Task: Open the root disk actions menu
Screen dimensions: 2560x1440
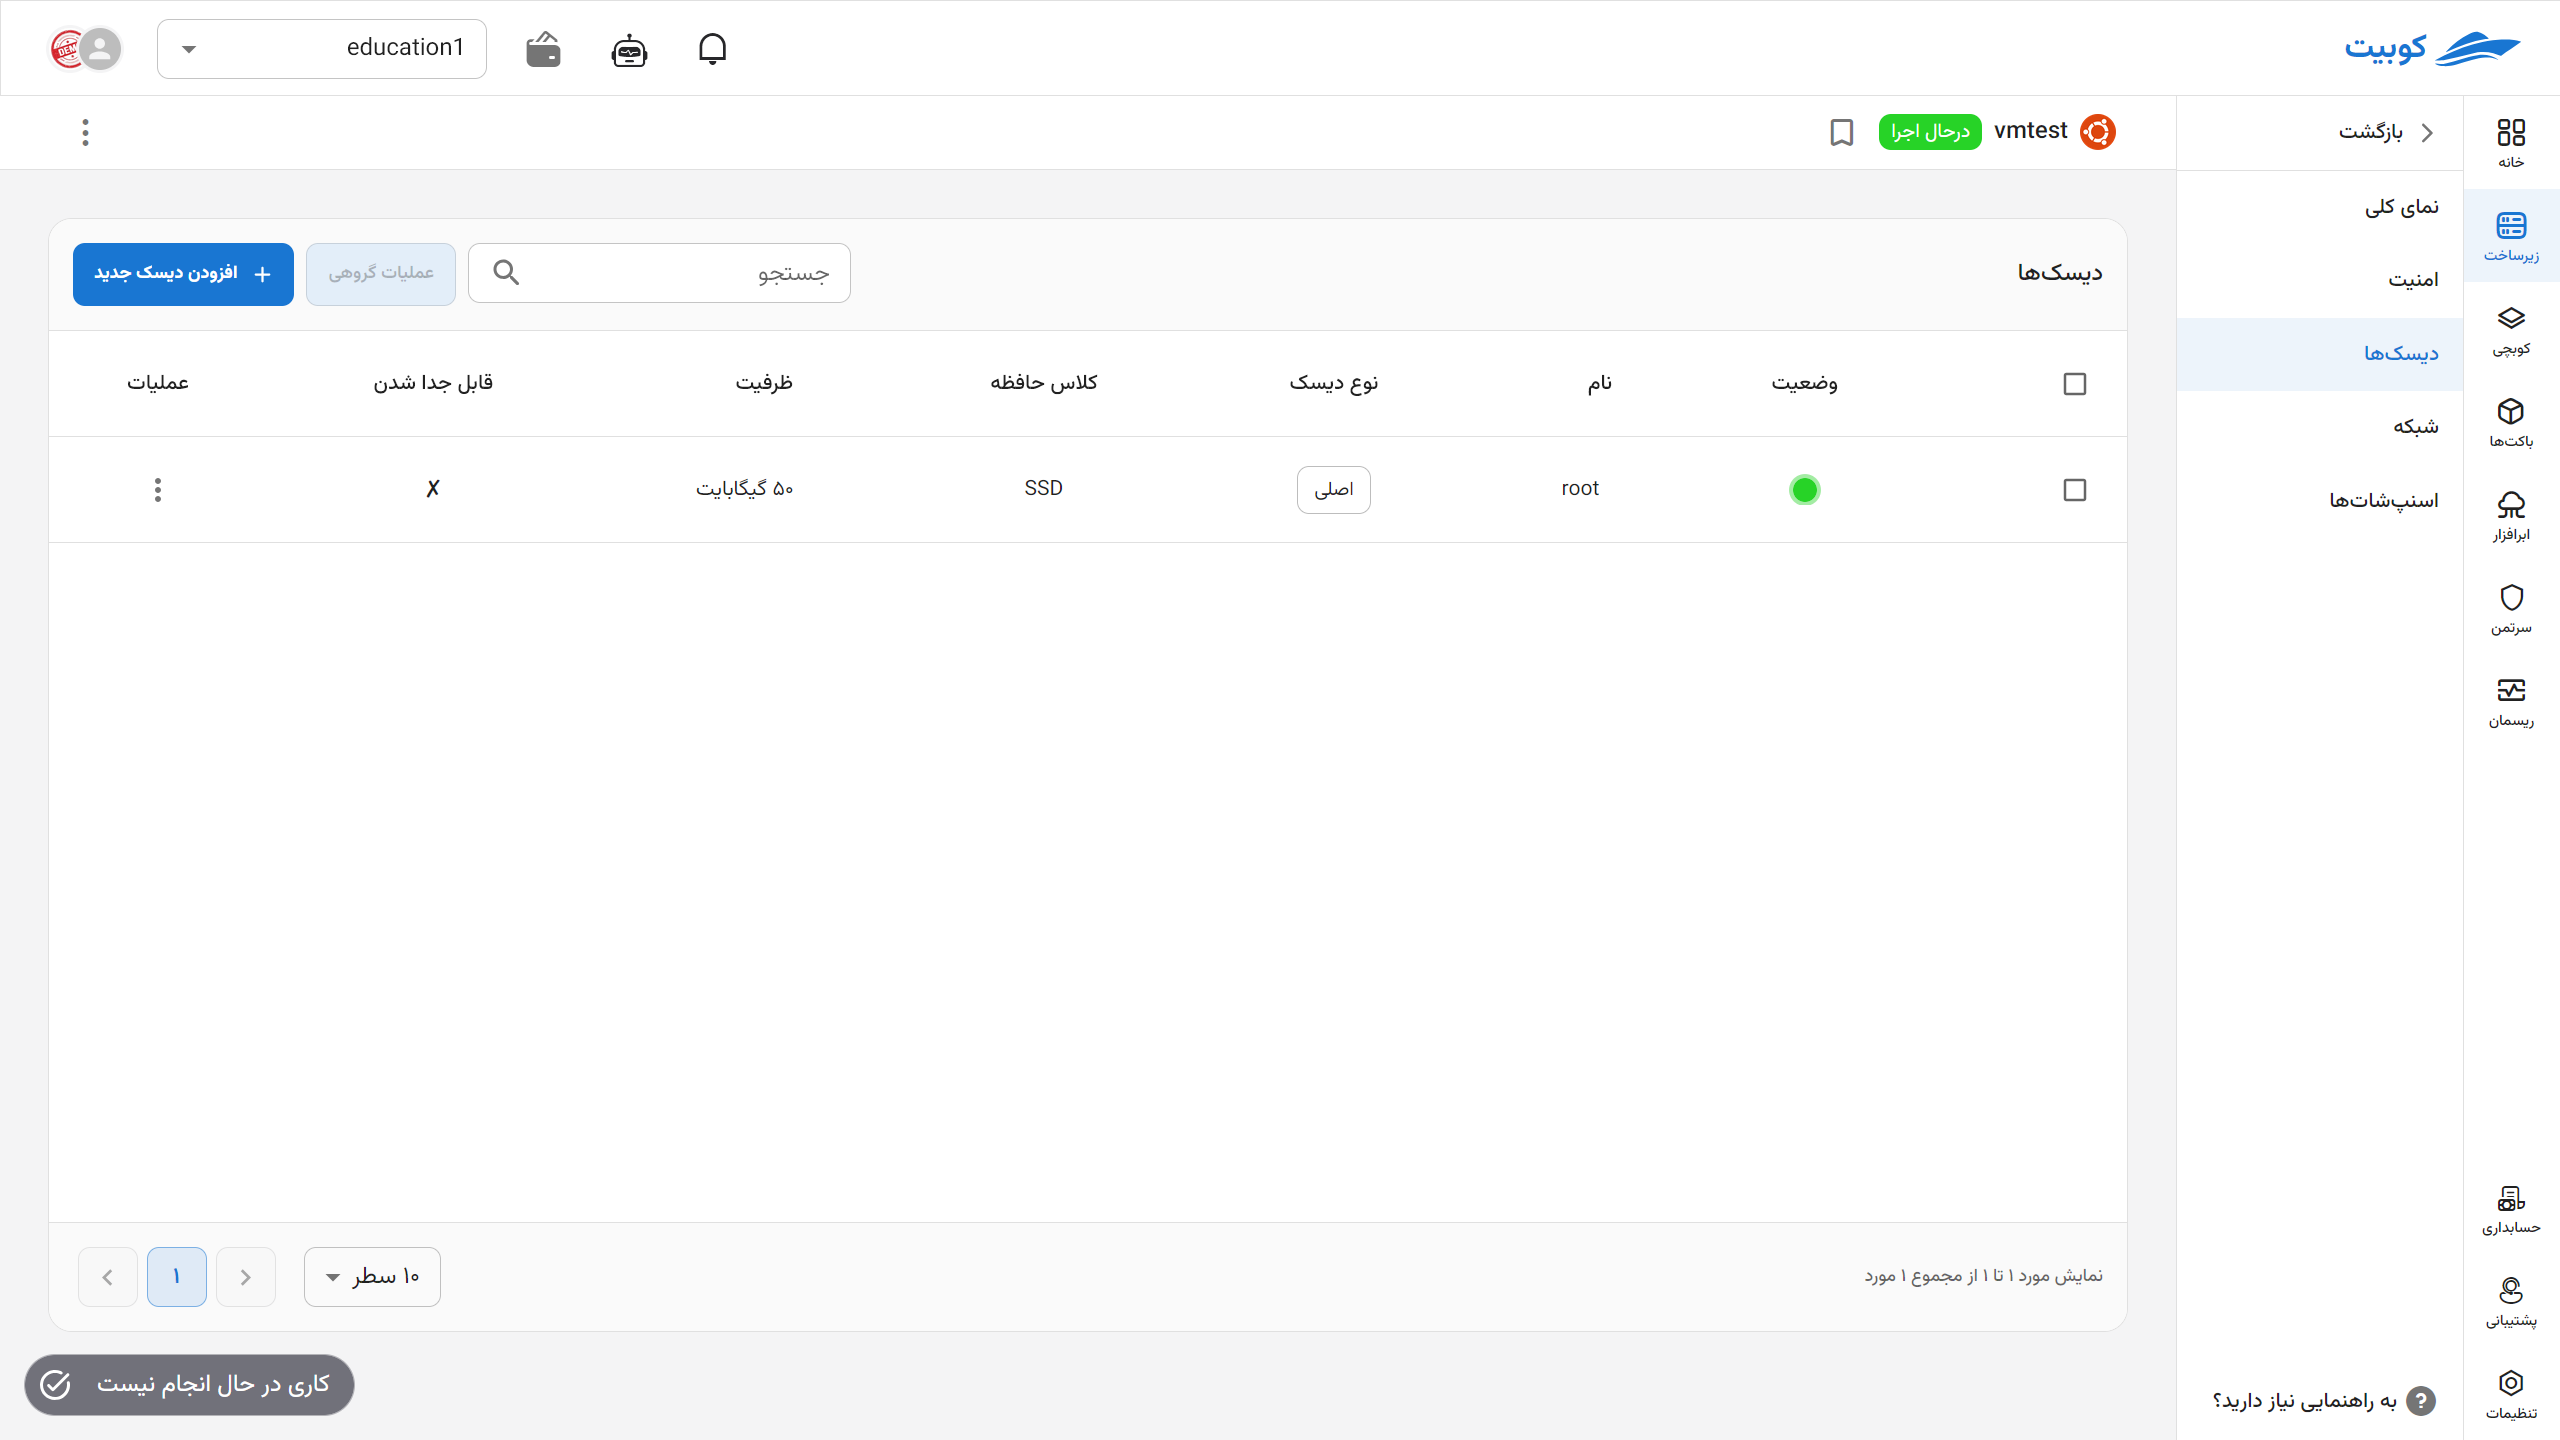Action: tap(157, 490)
